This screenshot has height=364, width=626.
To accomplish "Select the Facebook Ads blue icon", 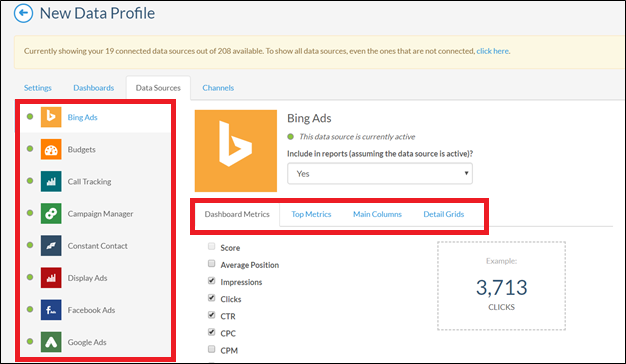I will [51, 310].
